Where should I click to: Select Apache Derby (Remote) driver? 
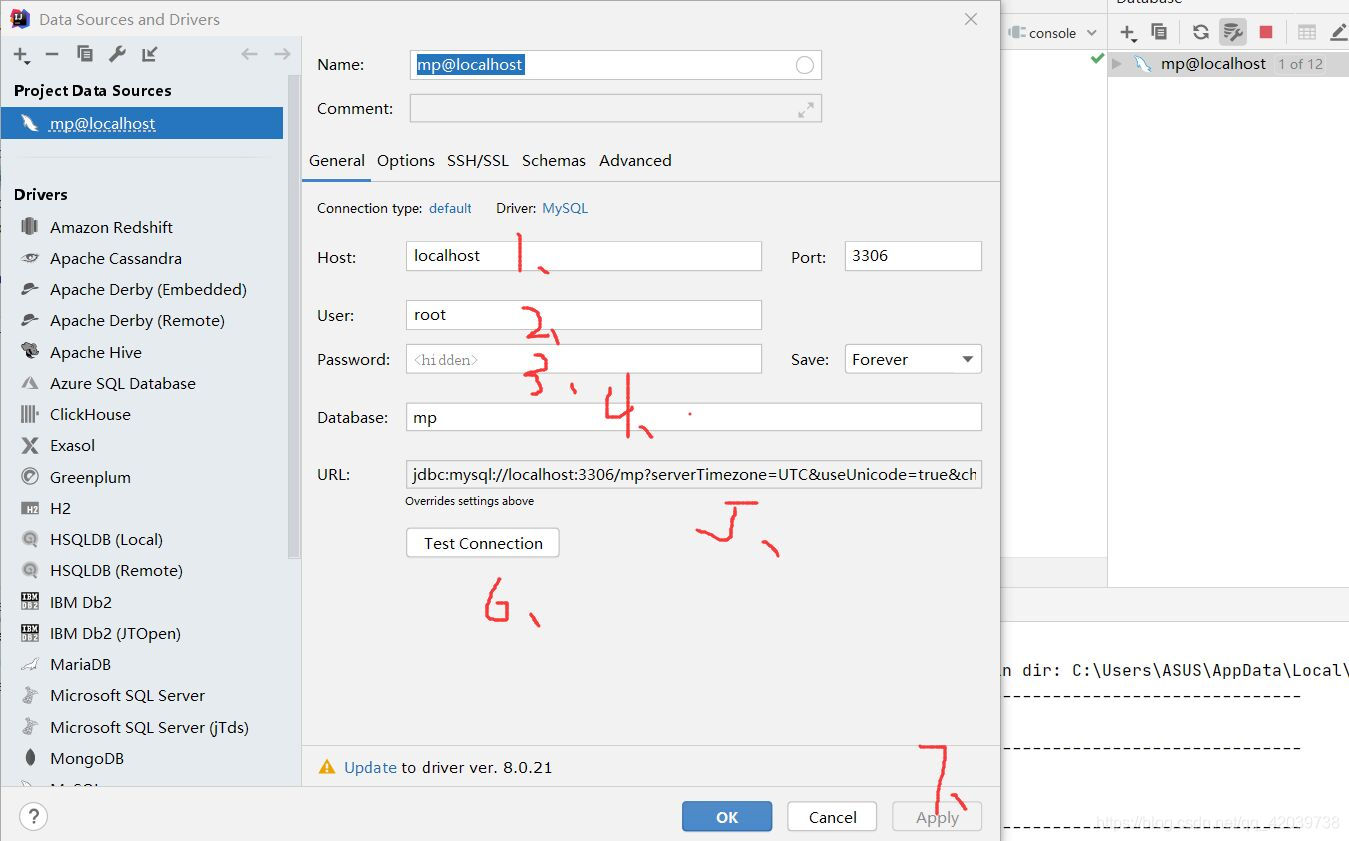137,320
